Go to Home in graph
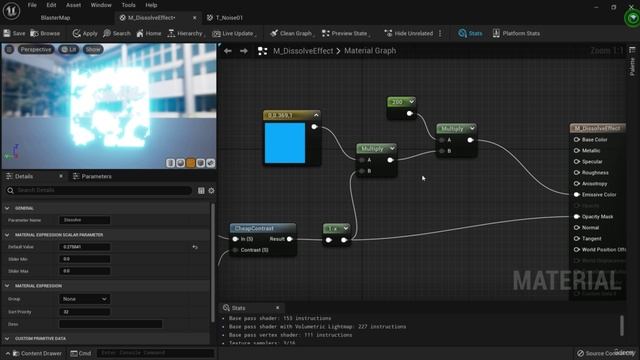 (149, 33)
